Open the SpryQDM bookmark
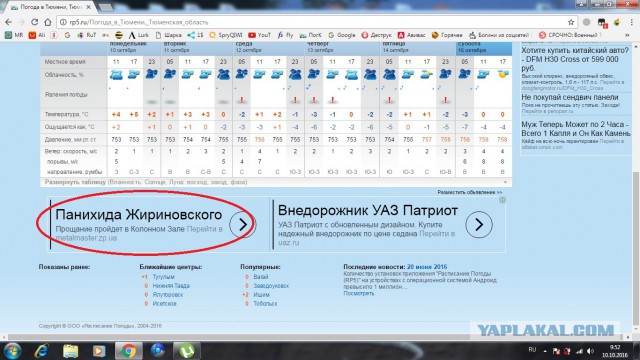Image resolution: width=640 pixels, height=360 pixels. coord(226,35)
